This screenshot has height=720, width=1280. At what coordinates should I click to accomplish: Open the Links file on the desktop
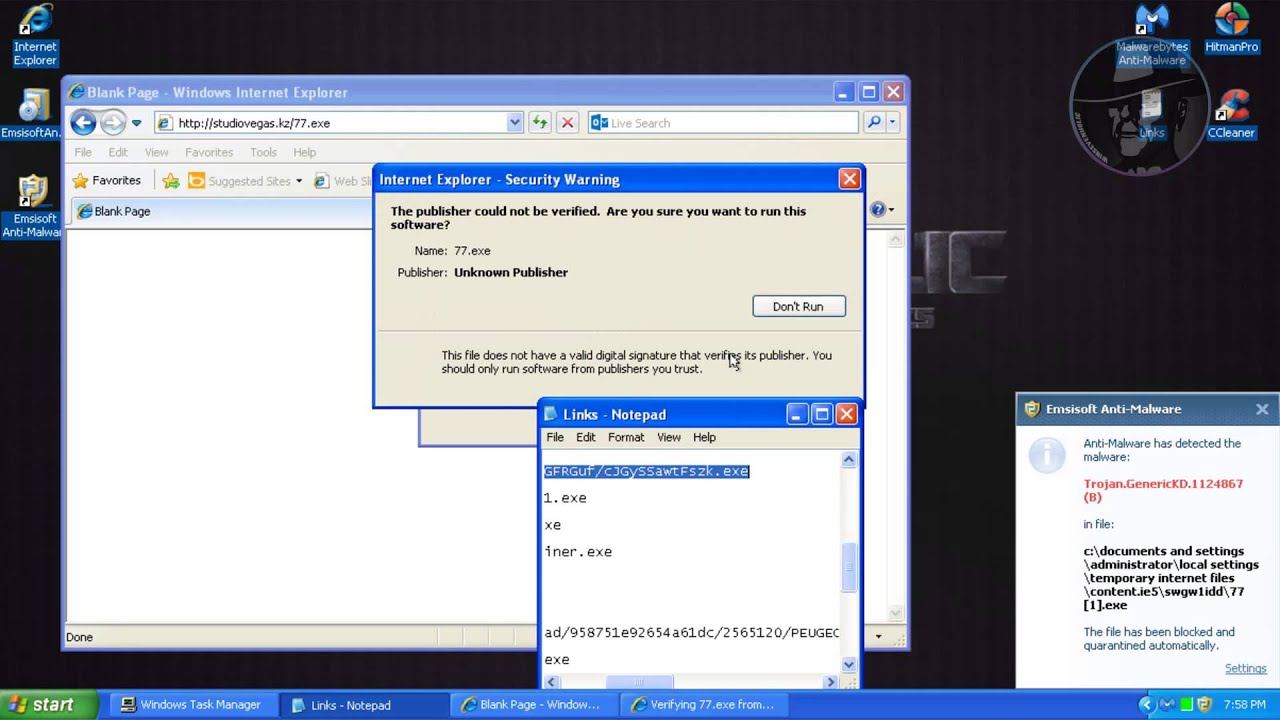(x=1151, y=112)
